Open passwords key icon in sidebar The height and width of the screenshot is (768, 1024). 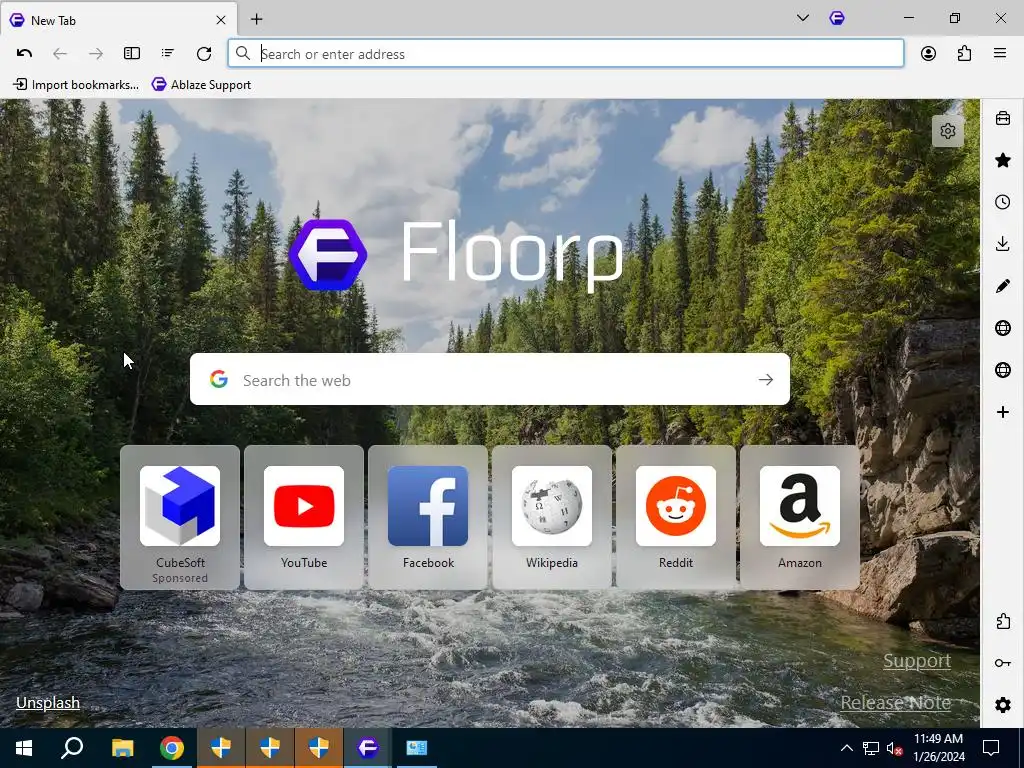[1002, 663]
